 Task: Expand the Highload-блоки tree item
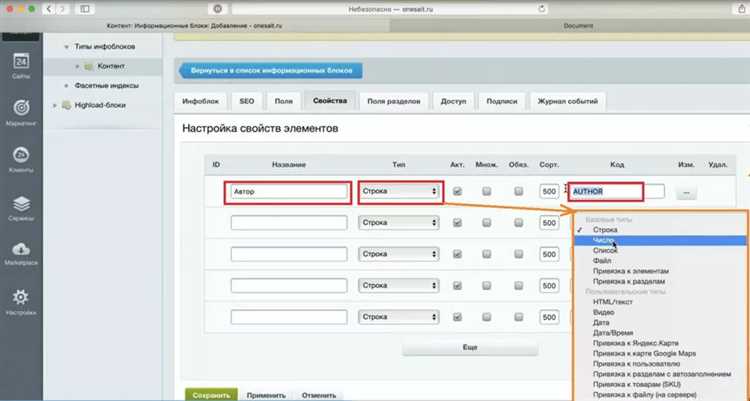55,105
